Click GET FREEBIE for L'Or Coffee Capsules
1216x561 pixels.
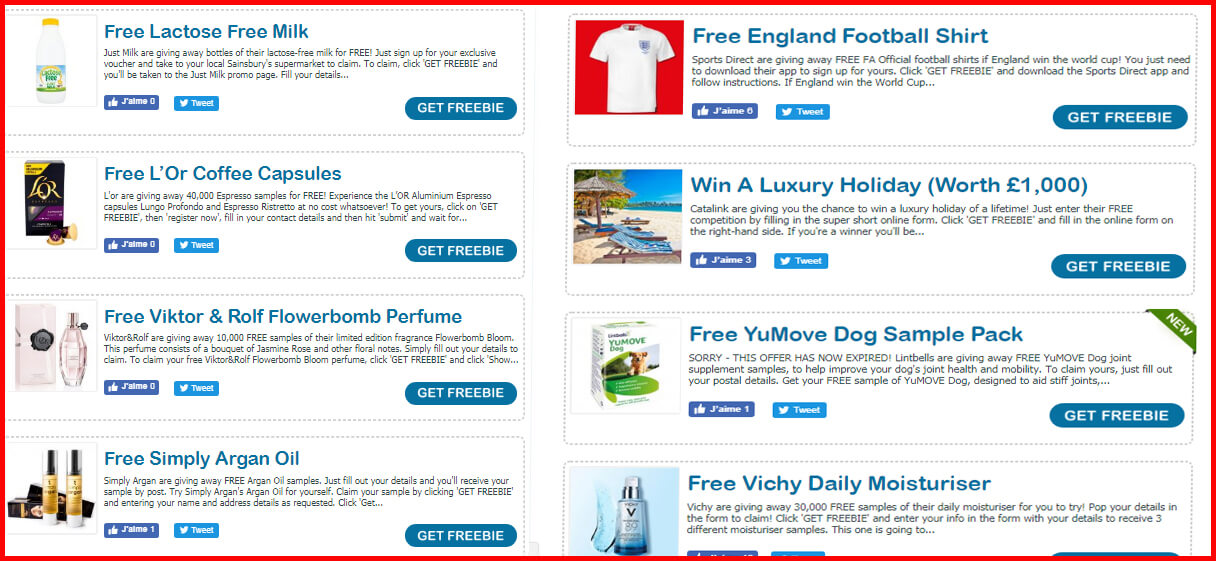461,250
